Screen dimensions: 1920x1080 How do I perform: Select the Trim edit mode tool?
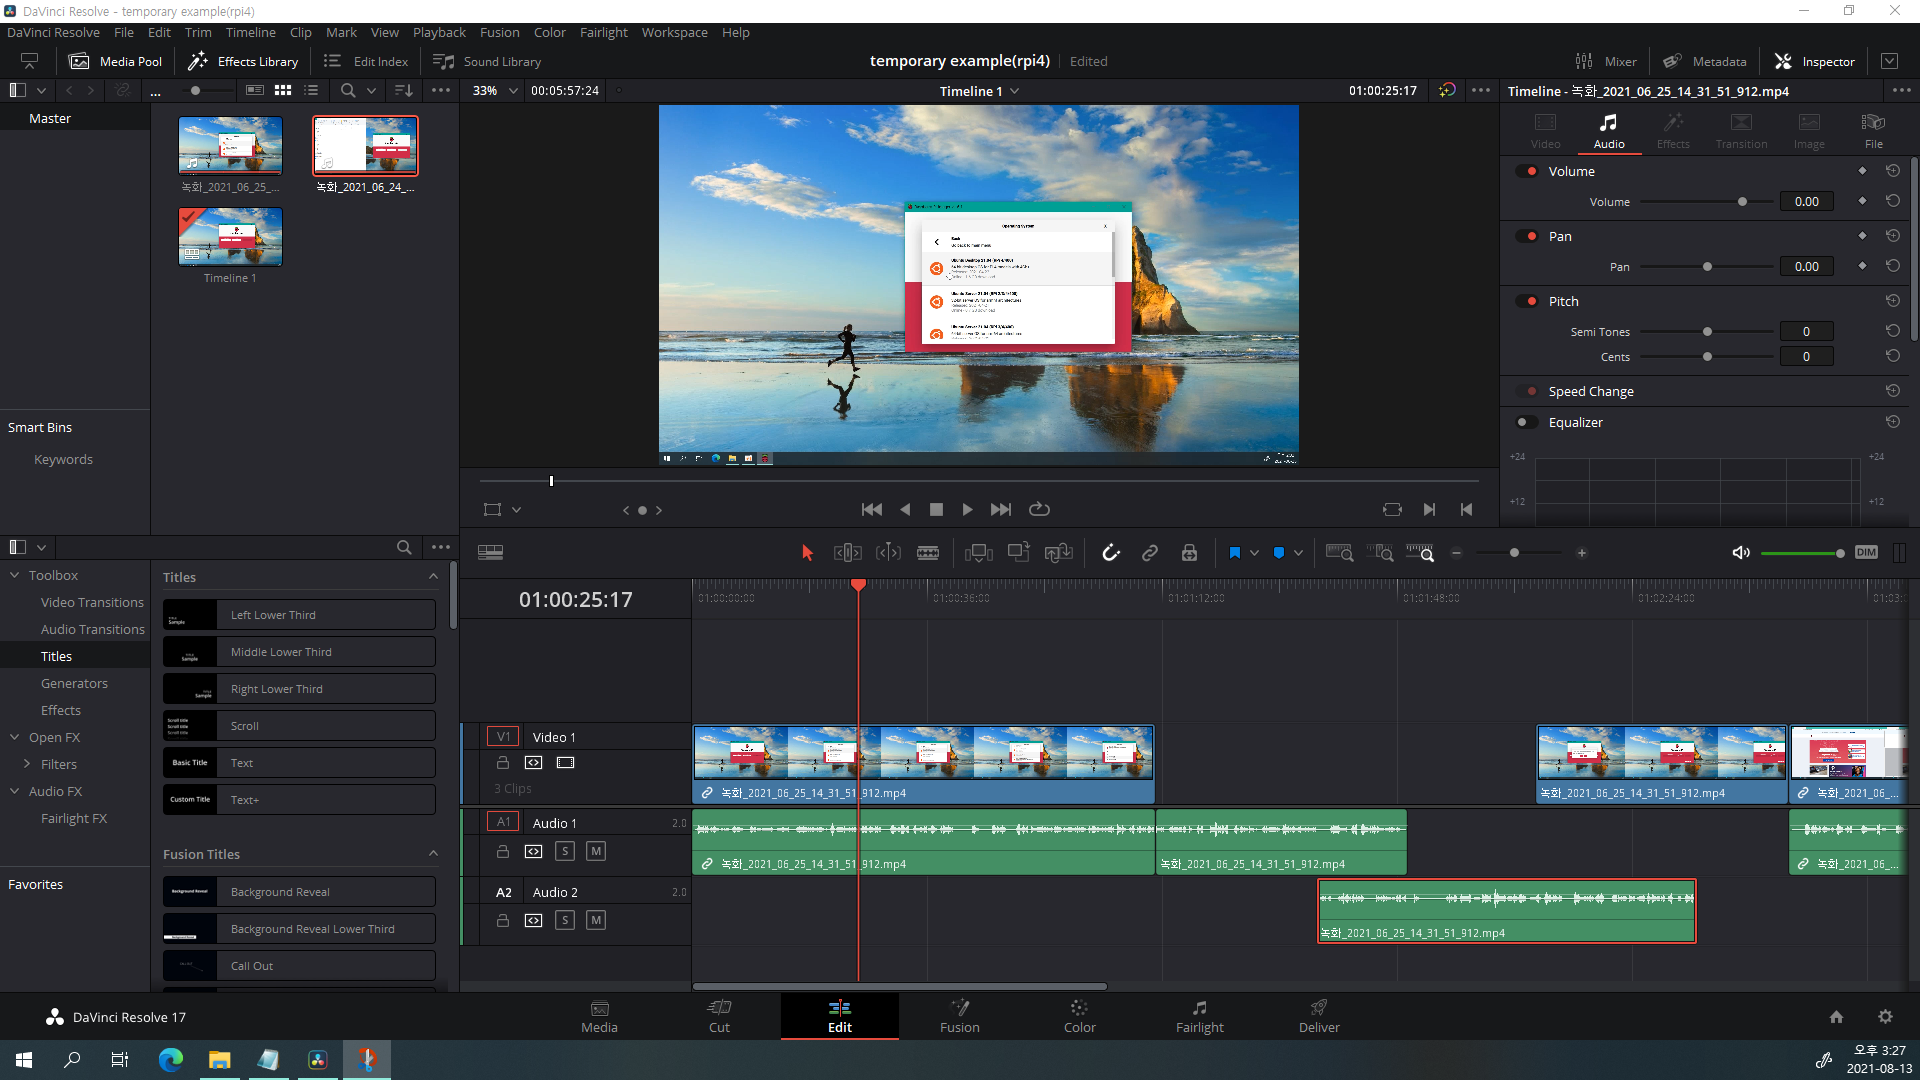coord(847,553)
